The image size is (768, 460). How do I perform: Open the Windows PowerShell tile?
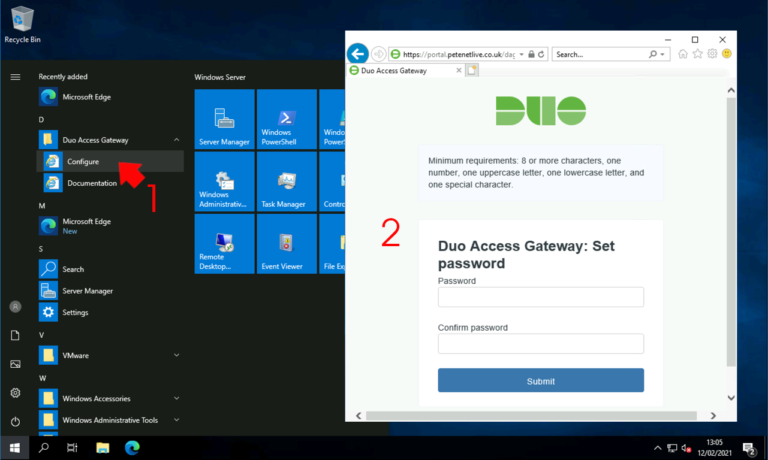pos(287,119)
